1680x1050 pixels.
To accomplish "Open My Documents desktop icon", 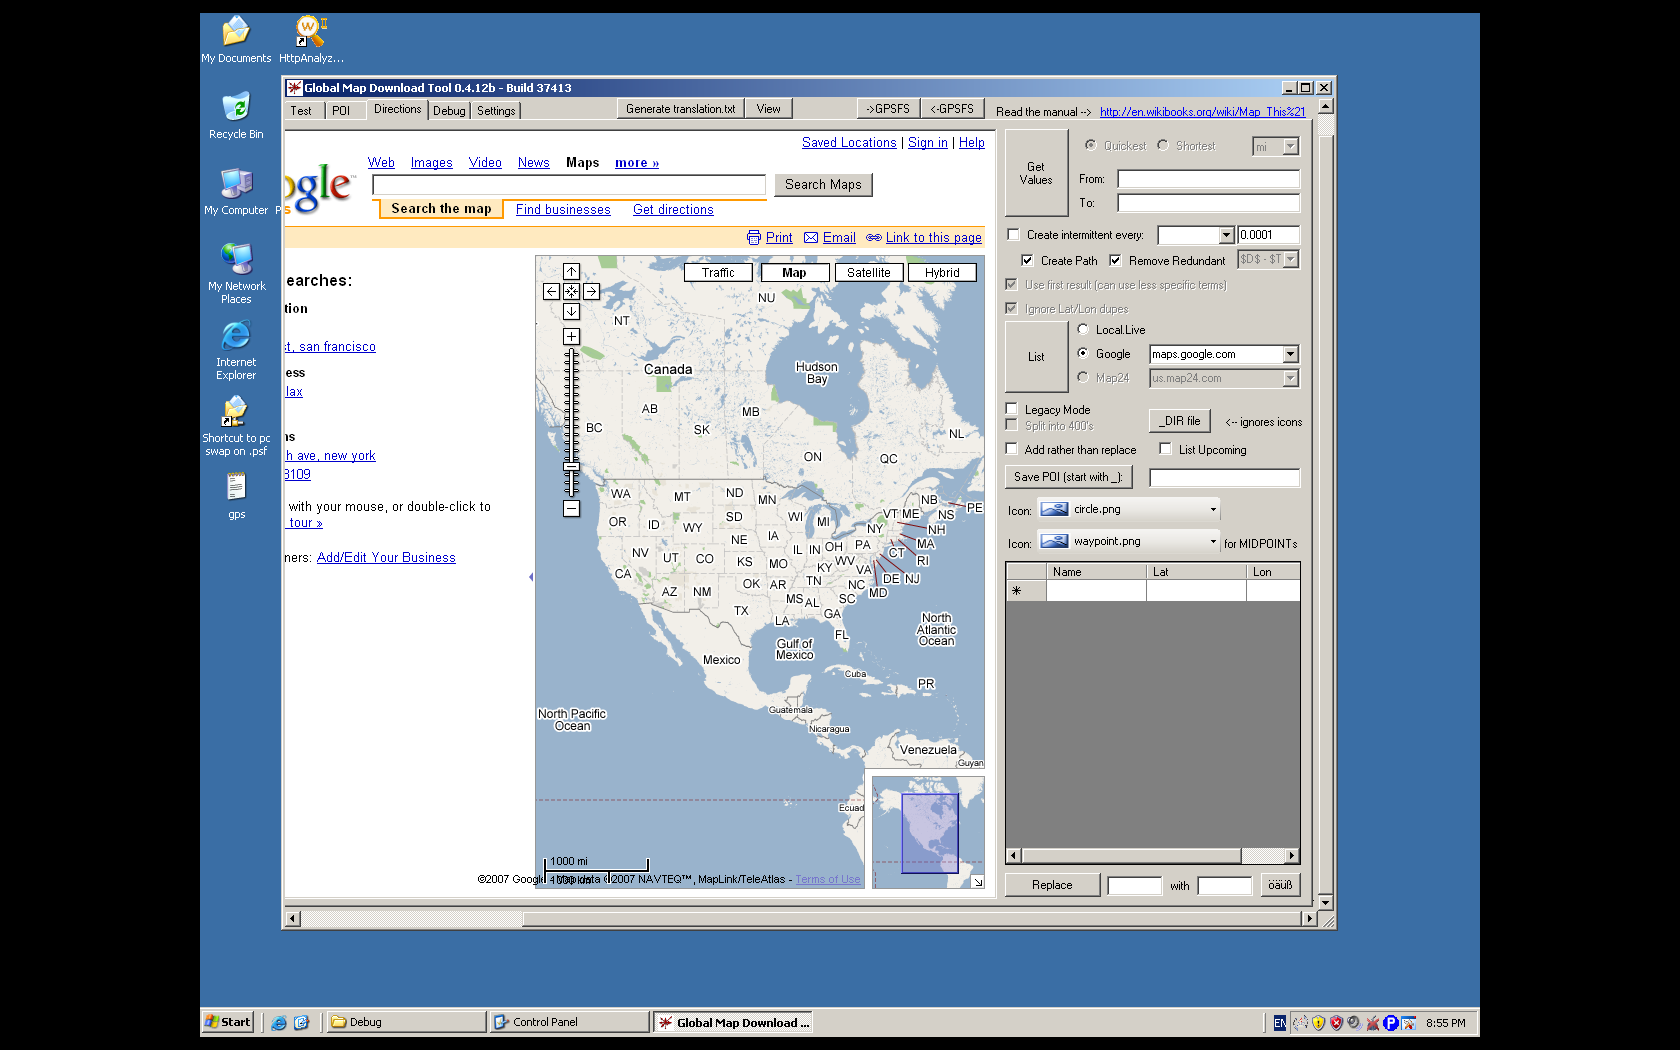I will tap(236, 32).
